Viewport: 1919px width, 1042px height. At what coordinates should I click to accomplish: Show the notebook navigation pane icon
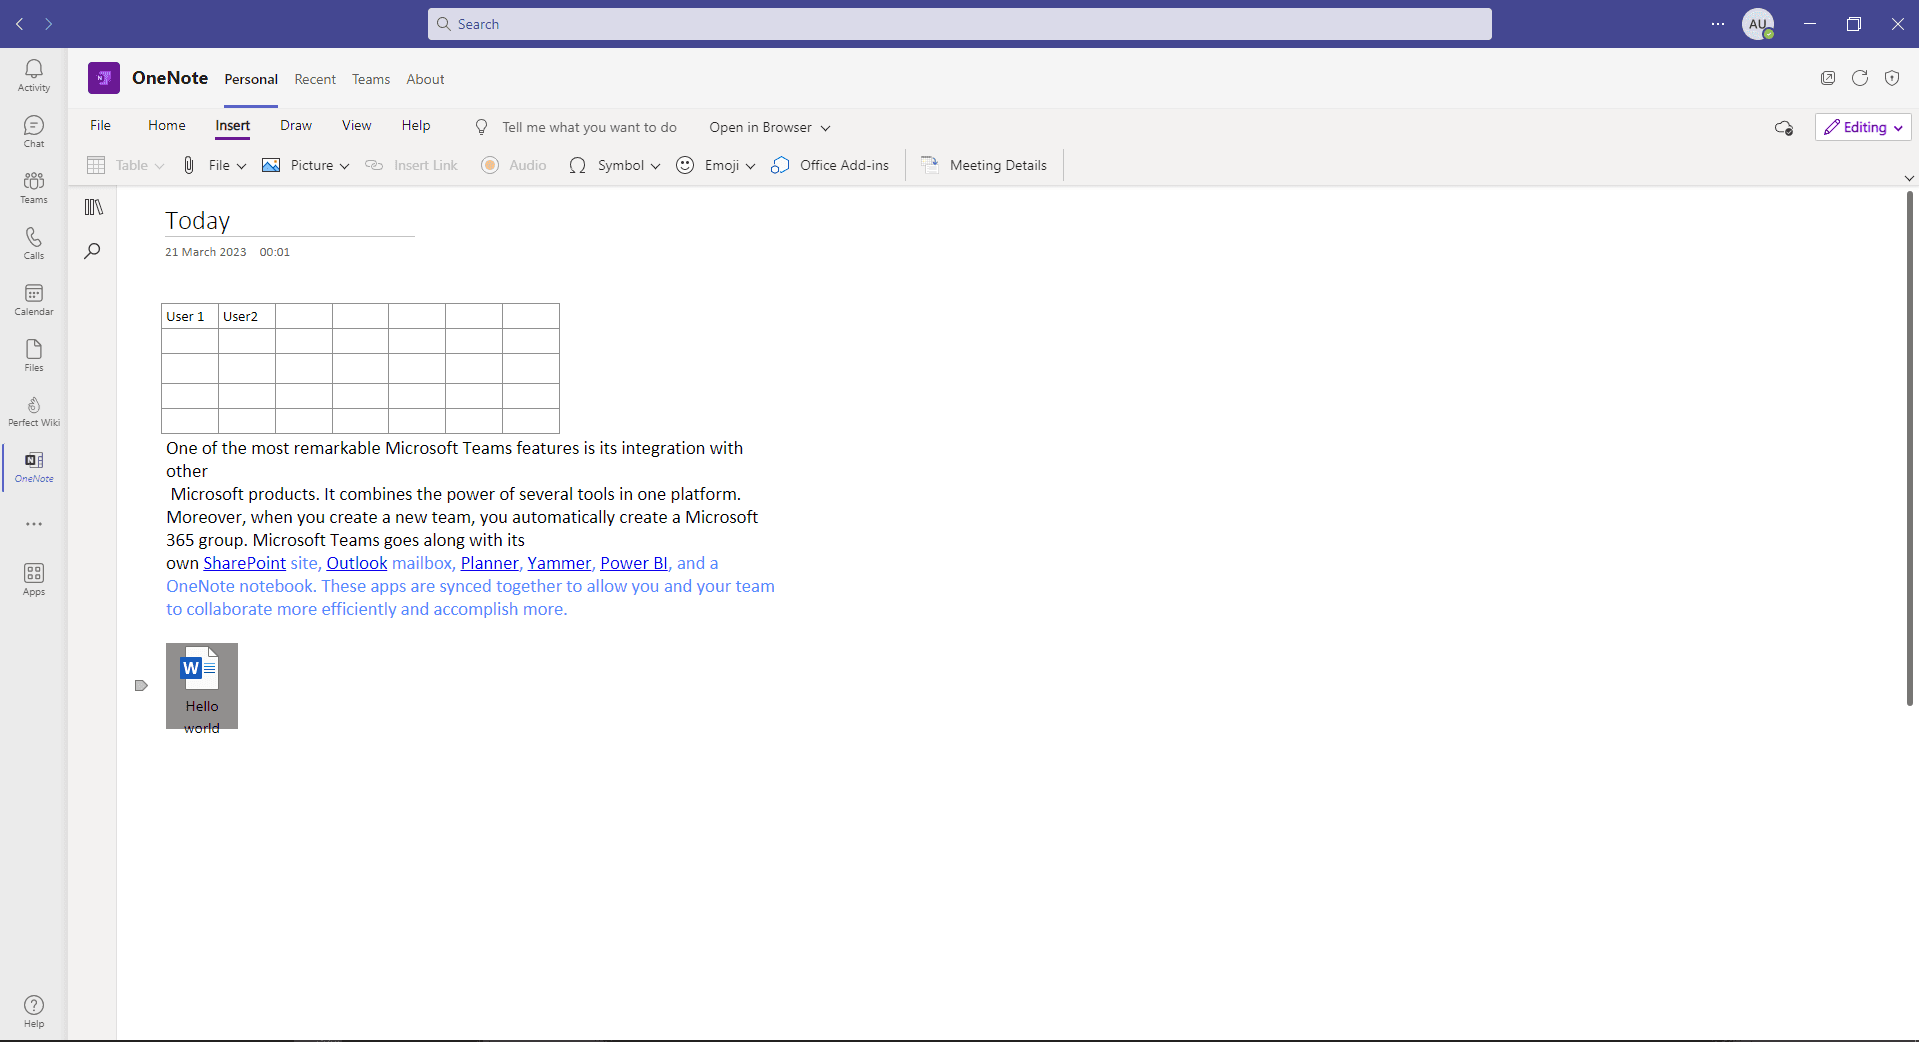coord(94,207)
